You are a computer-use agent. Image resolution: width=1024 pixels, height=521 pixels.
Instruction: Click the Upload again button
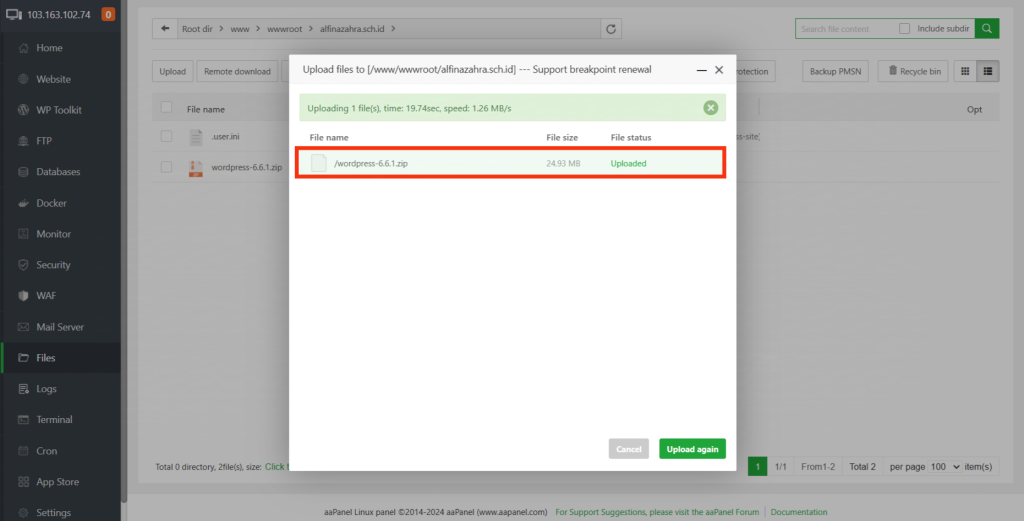coord(692,449)
